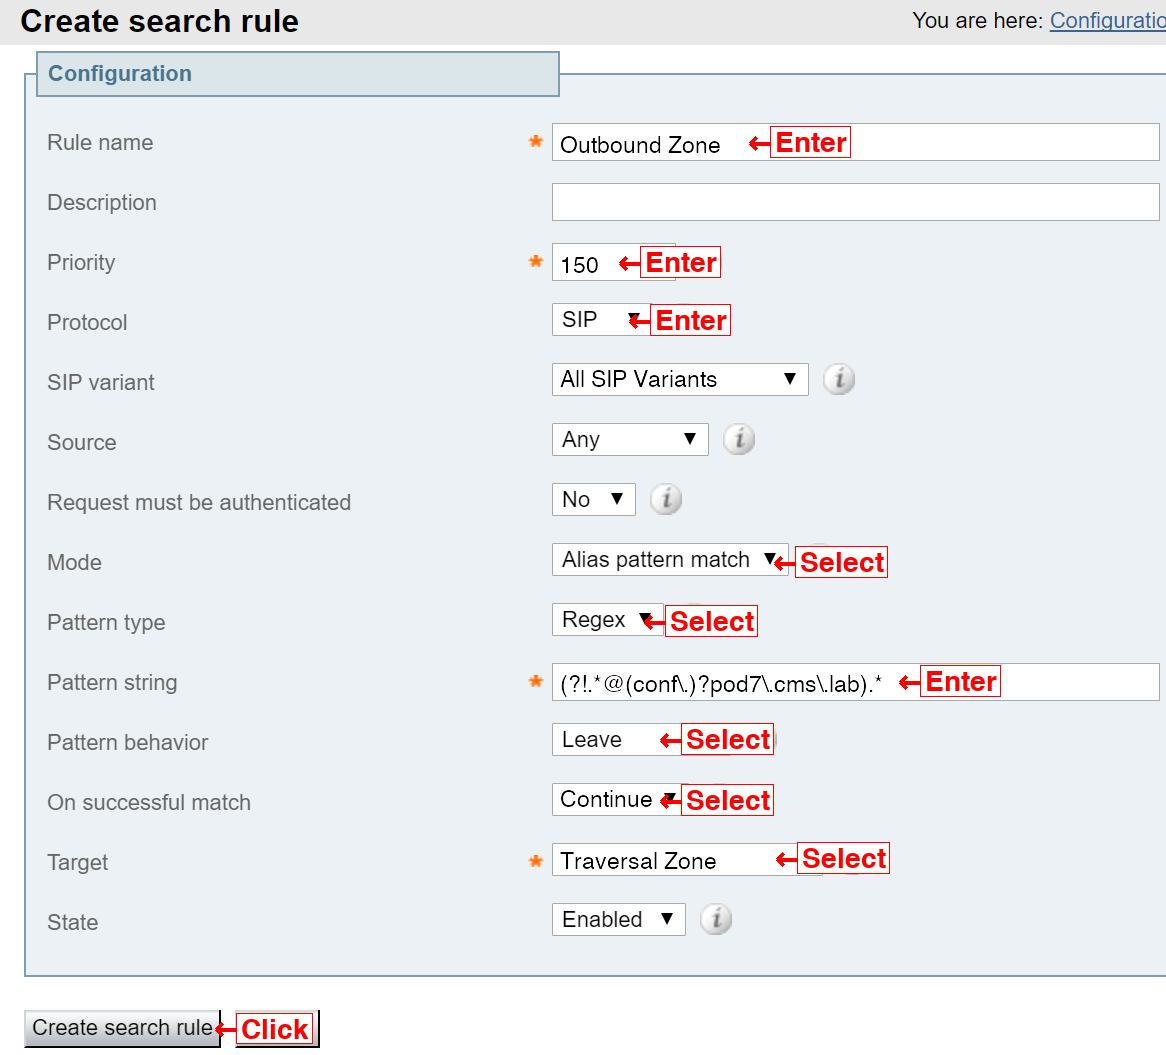
Task: Open the Pattern type dropdown showing Regex
Action: [607, 619]
